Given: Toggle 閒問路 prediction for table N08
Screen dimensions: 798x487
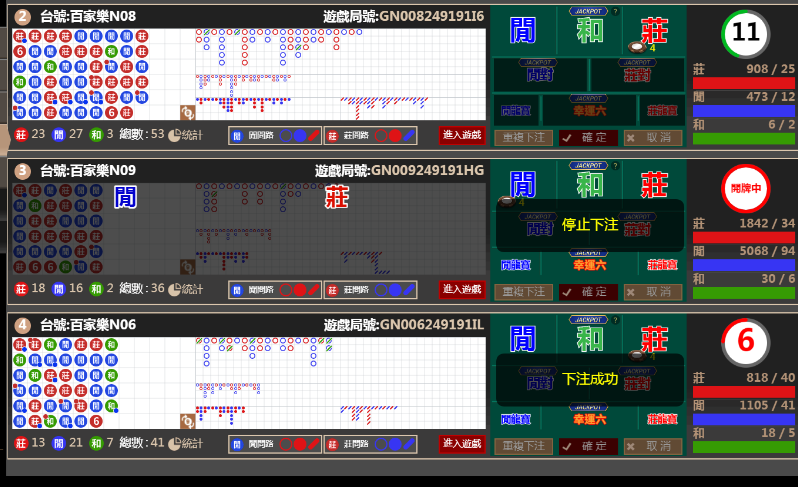Looking at the screenshot, I should pyautogui.click(x=275, y=135).
